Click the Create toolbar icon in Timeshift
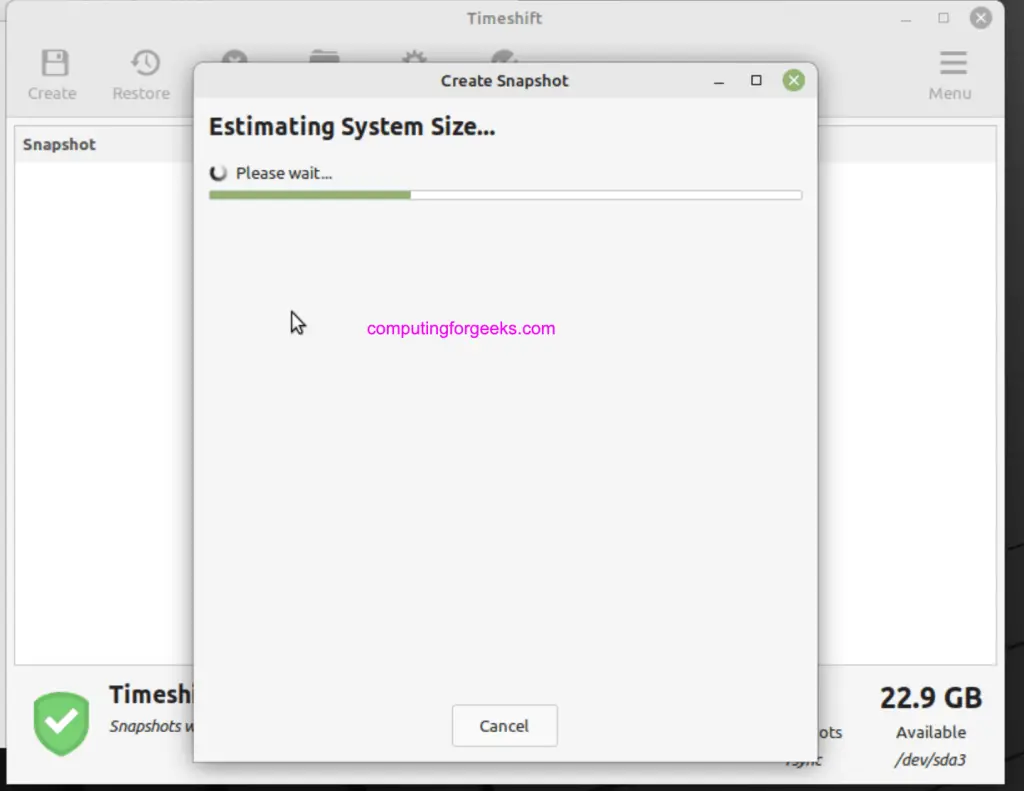This screenshot has width=1024, height=791. coord(52,74)
